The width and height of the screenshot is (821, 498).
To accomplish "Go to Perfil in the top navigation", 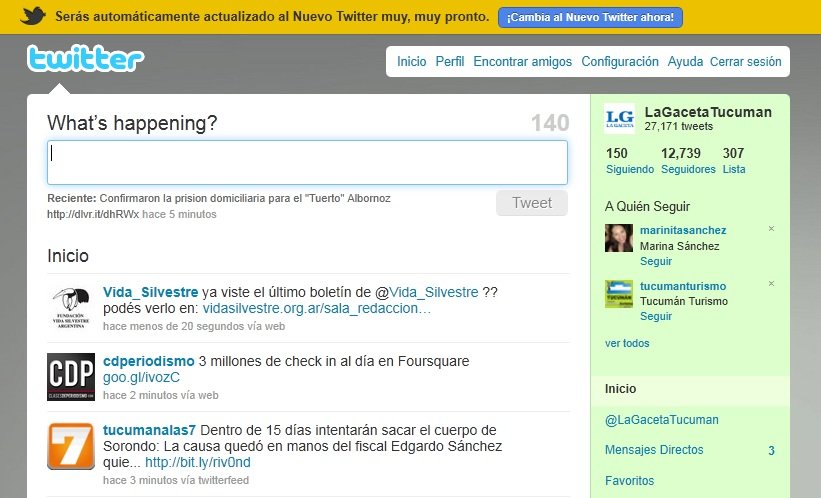I will point(450,62).
